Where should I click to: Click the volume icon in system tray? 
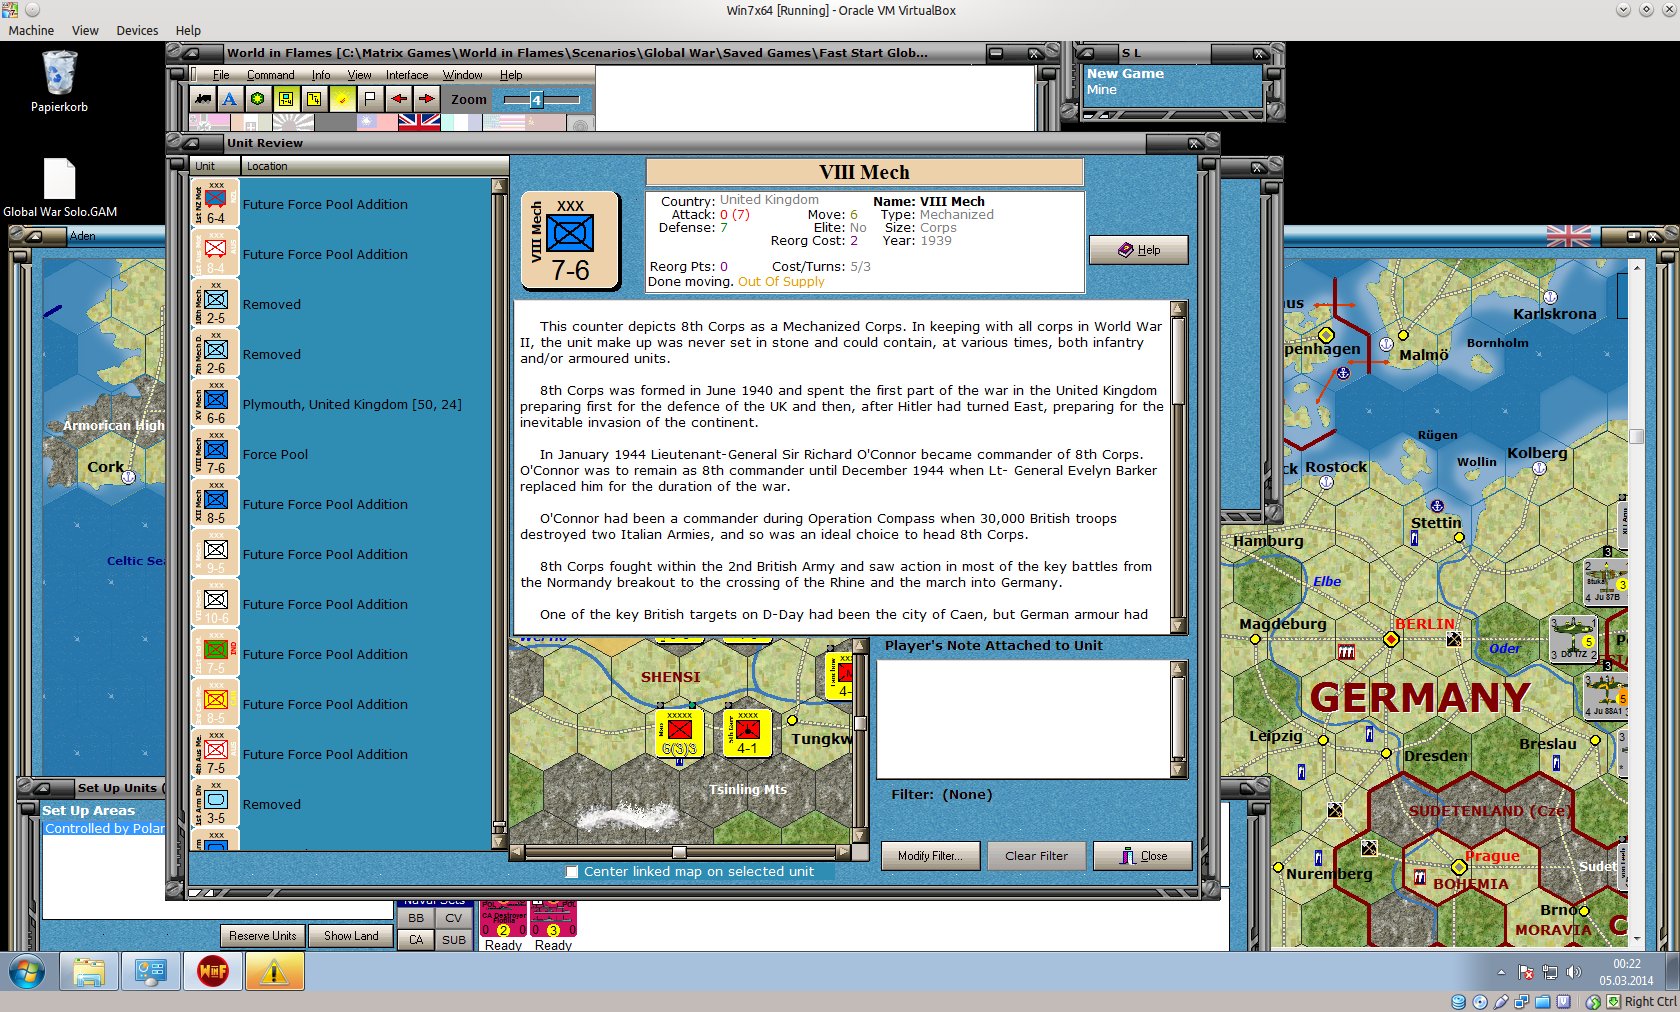[1574, 971]
